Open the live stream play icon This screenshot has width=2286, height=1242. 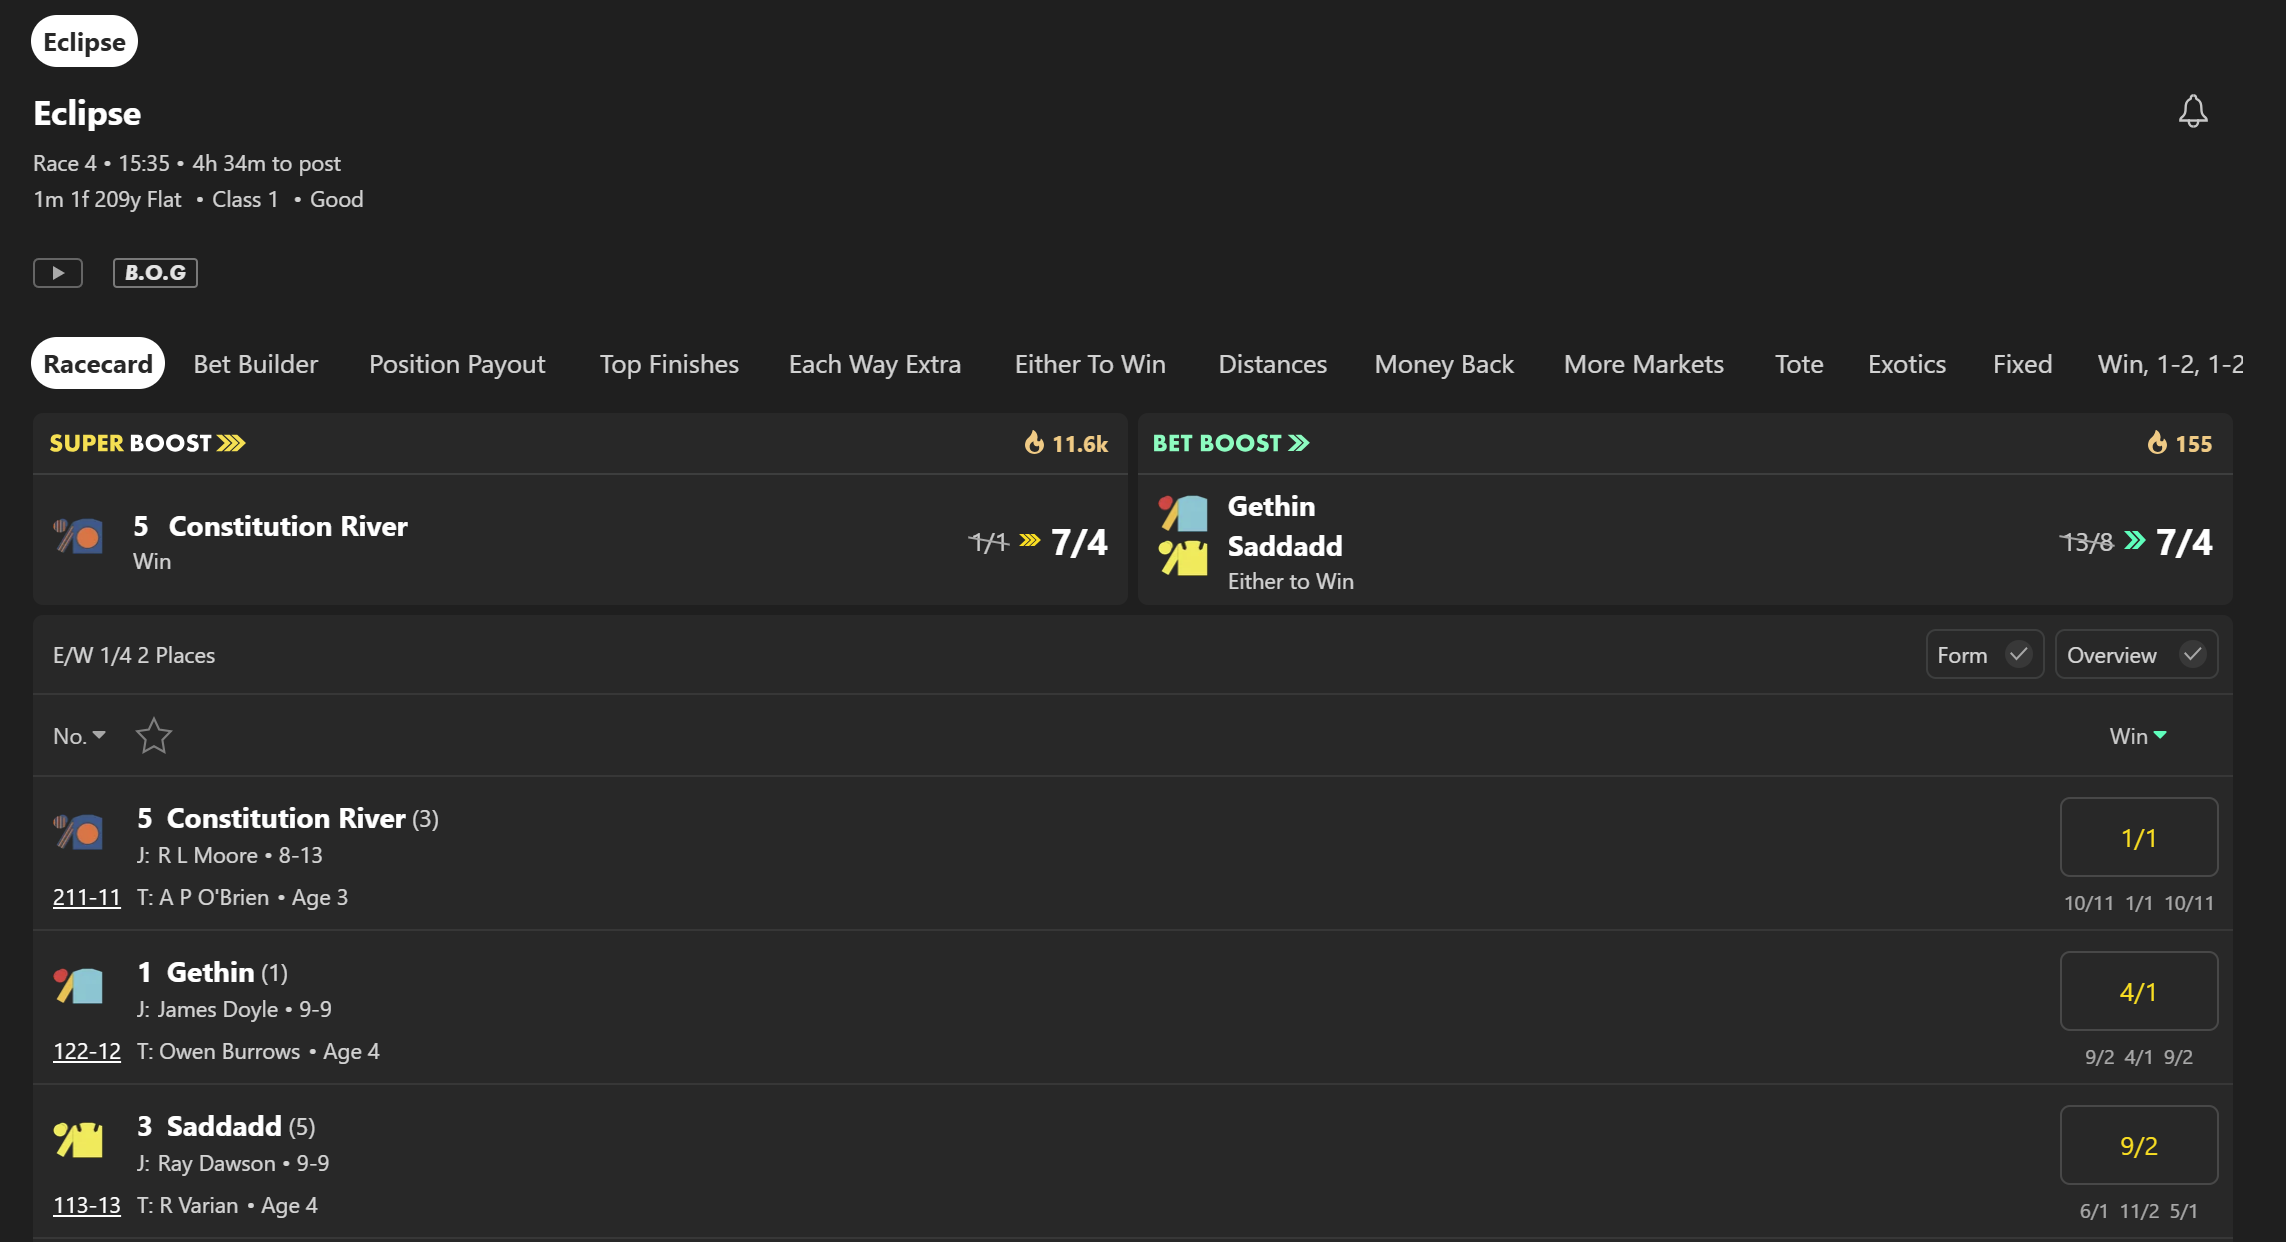pyautogui.click(x=58, y=272)
